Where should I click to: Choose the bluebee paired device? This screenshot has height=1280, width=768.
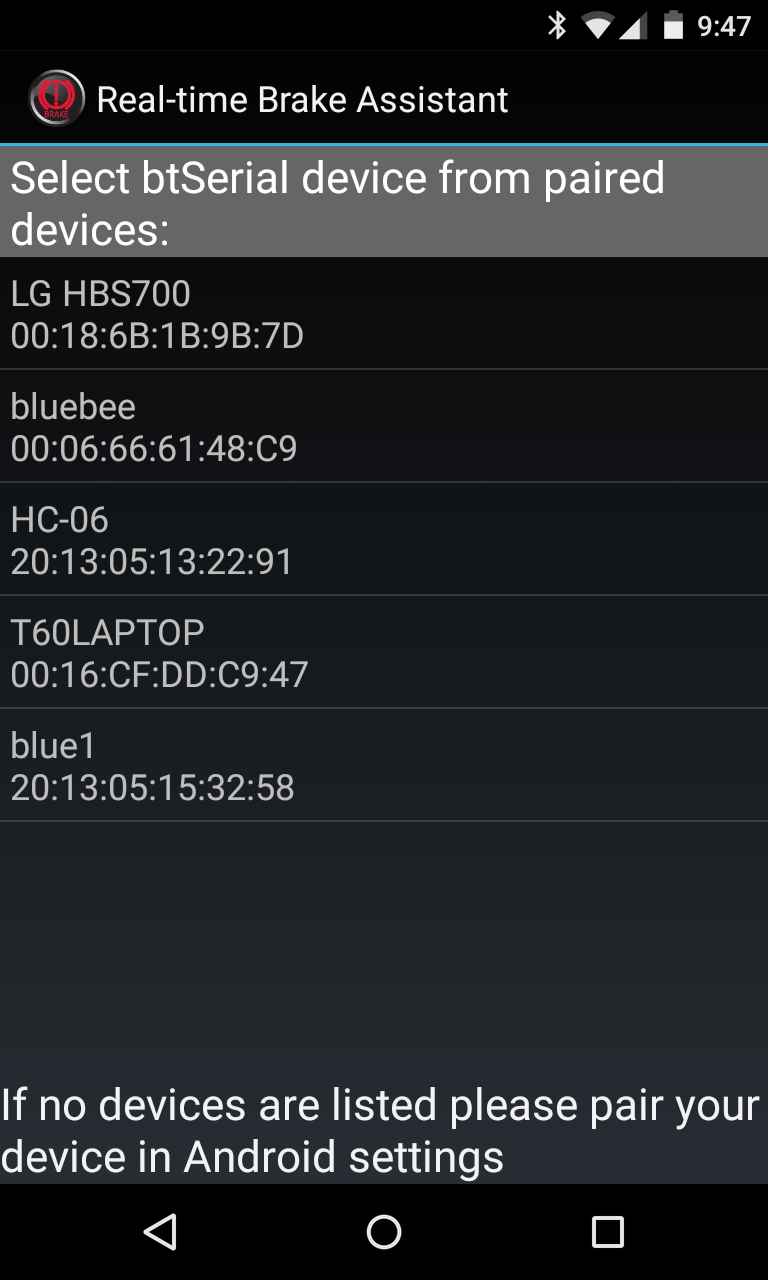coord(384,427)
